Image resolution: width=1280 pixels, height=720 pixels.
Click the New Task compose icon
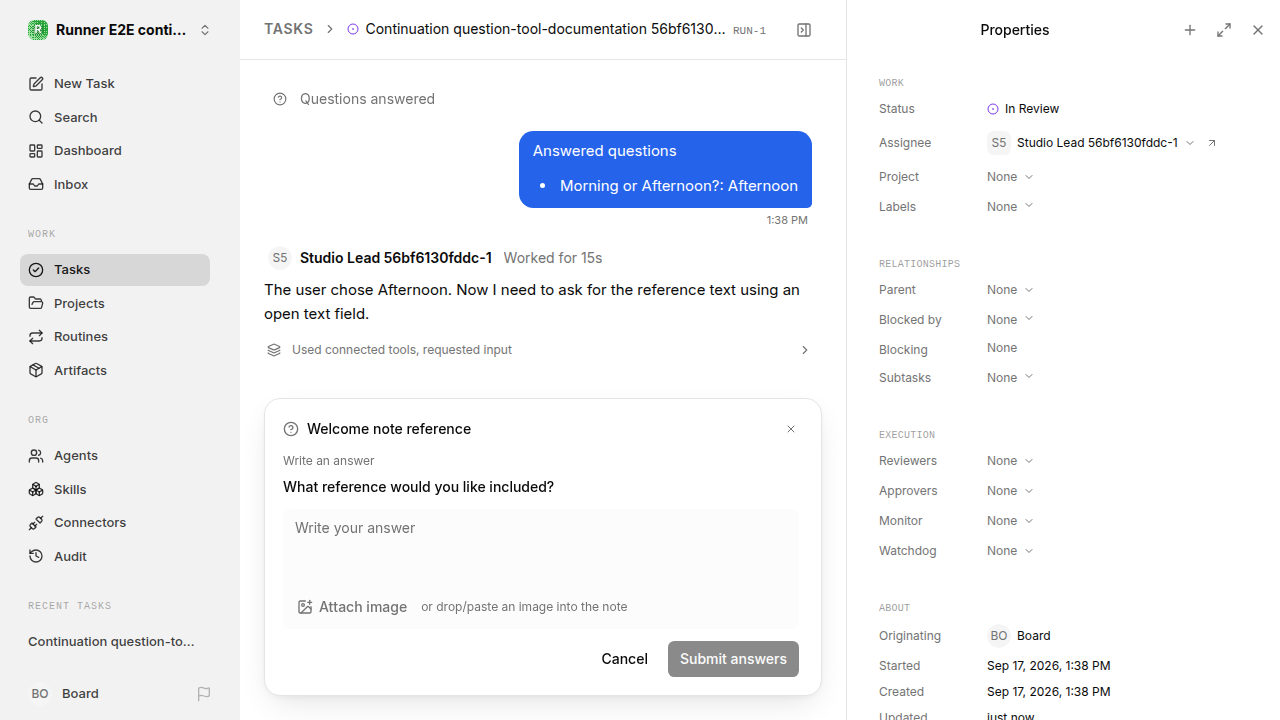(x=36, y=84)
